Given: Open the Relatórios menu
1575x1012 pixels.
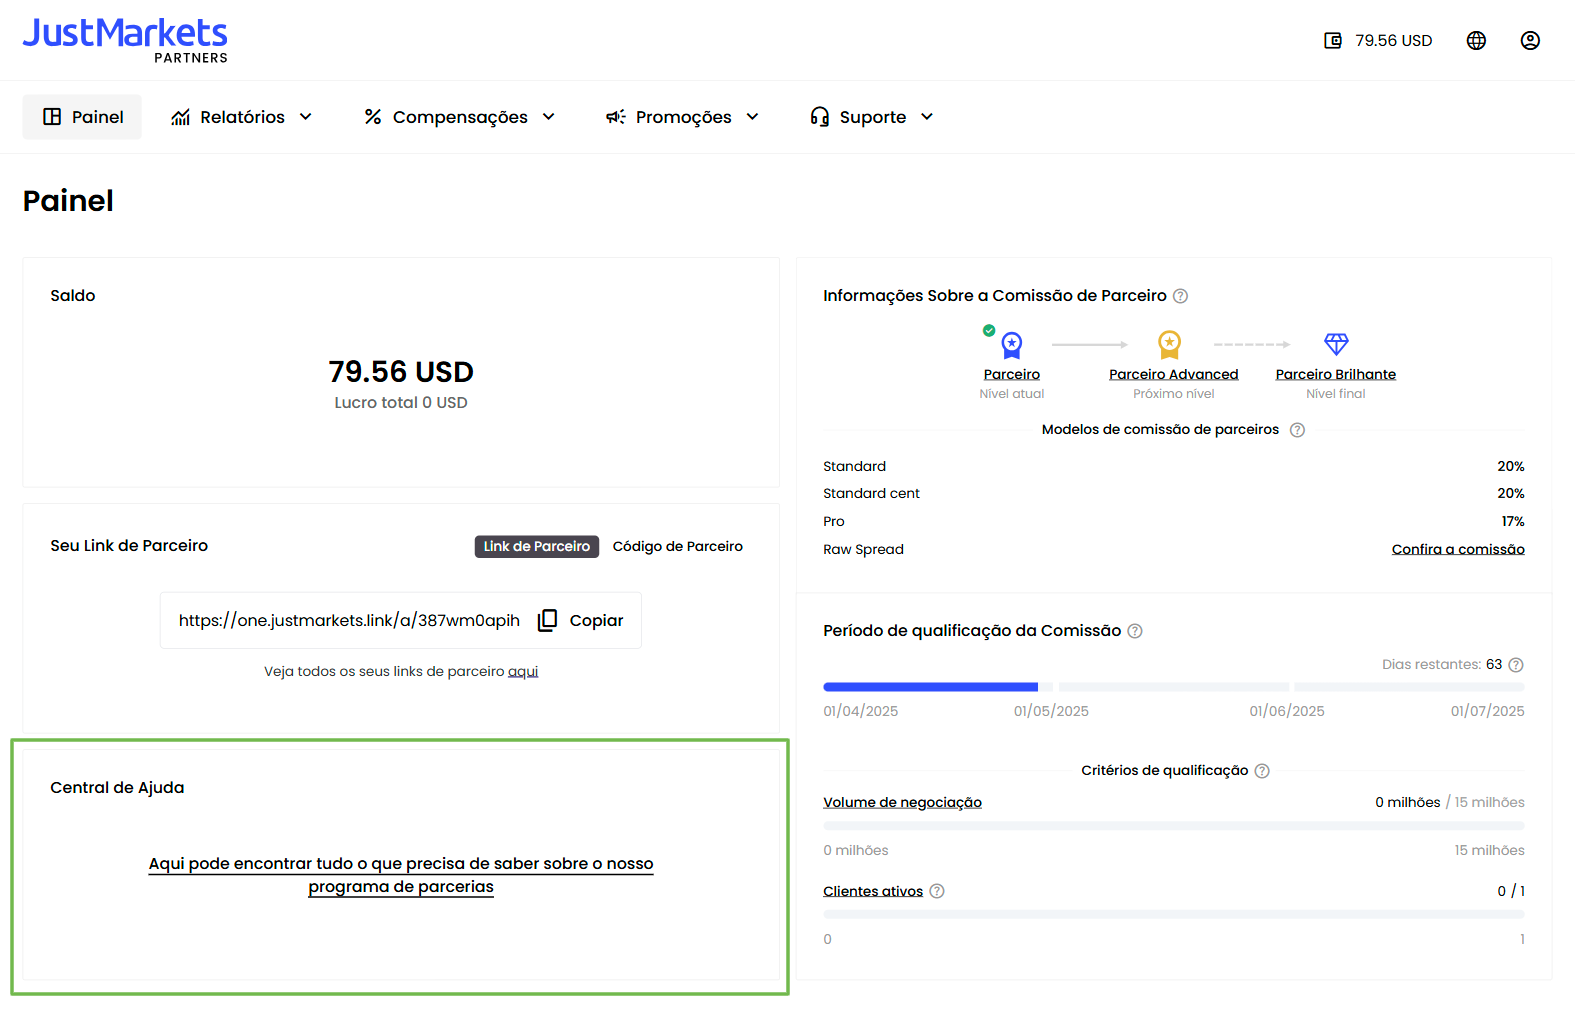Looking at the screenshot, I should pyautogui.click(x=242, y=117).
